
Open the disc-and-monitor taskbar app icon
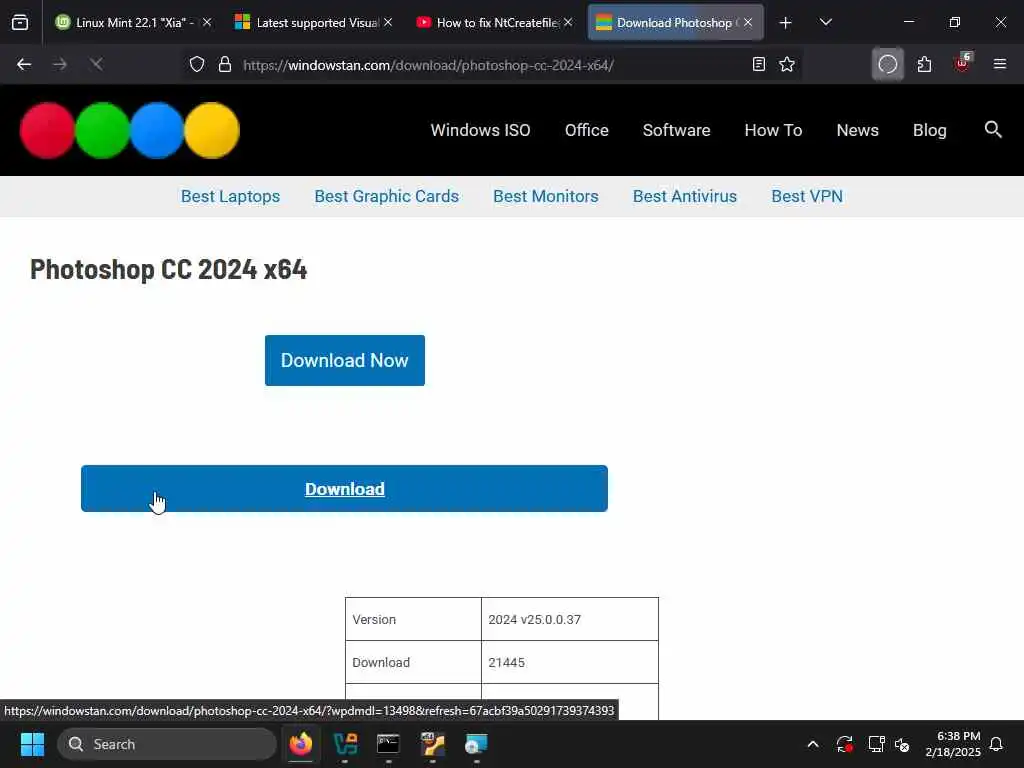[x=476, y=744]
